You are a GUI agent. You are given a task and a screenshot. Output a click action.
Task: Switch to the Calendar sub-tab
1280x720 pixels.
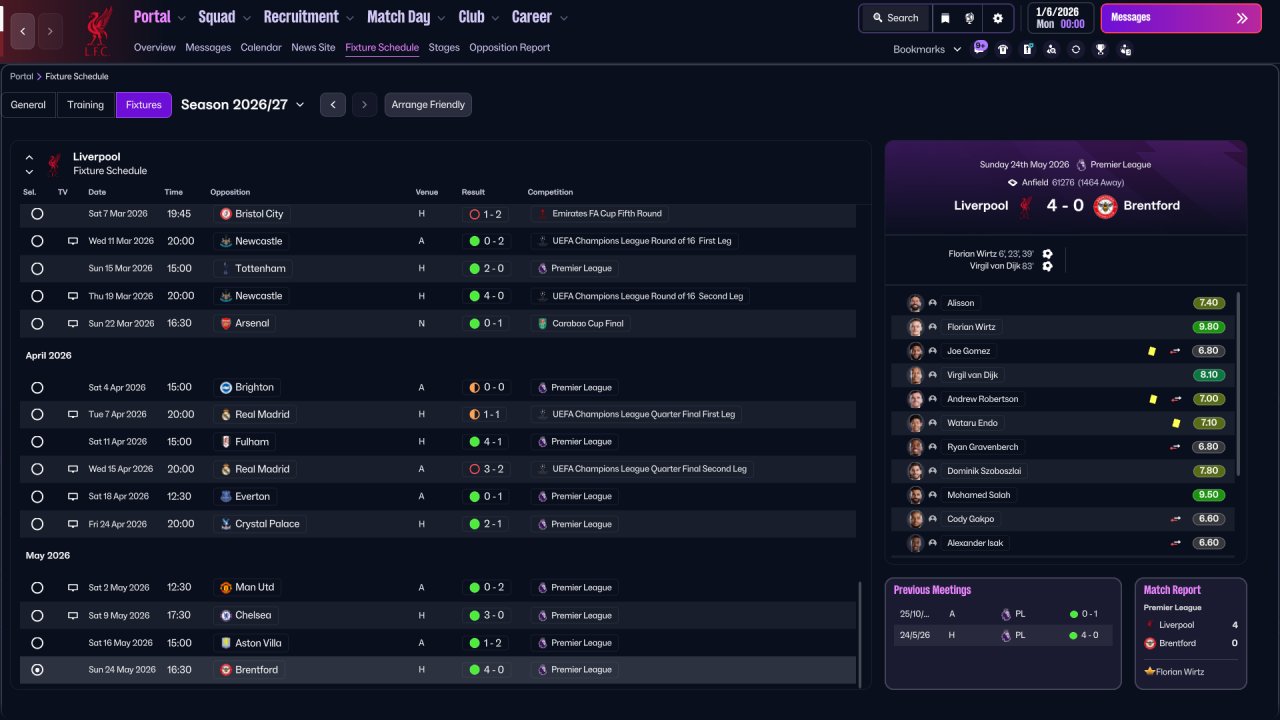tap(261, 47)
